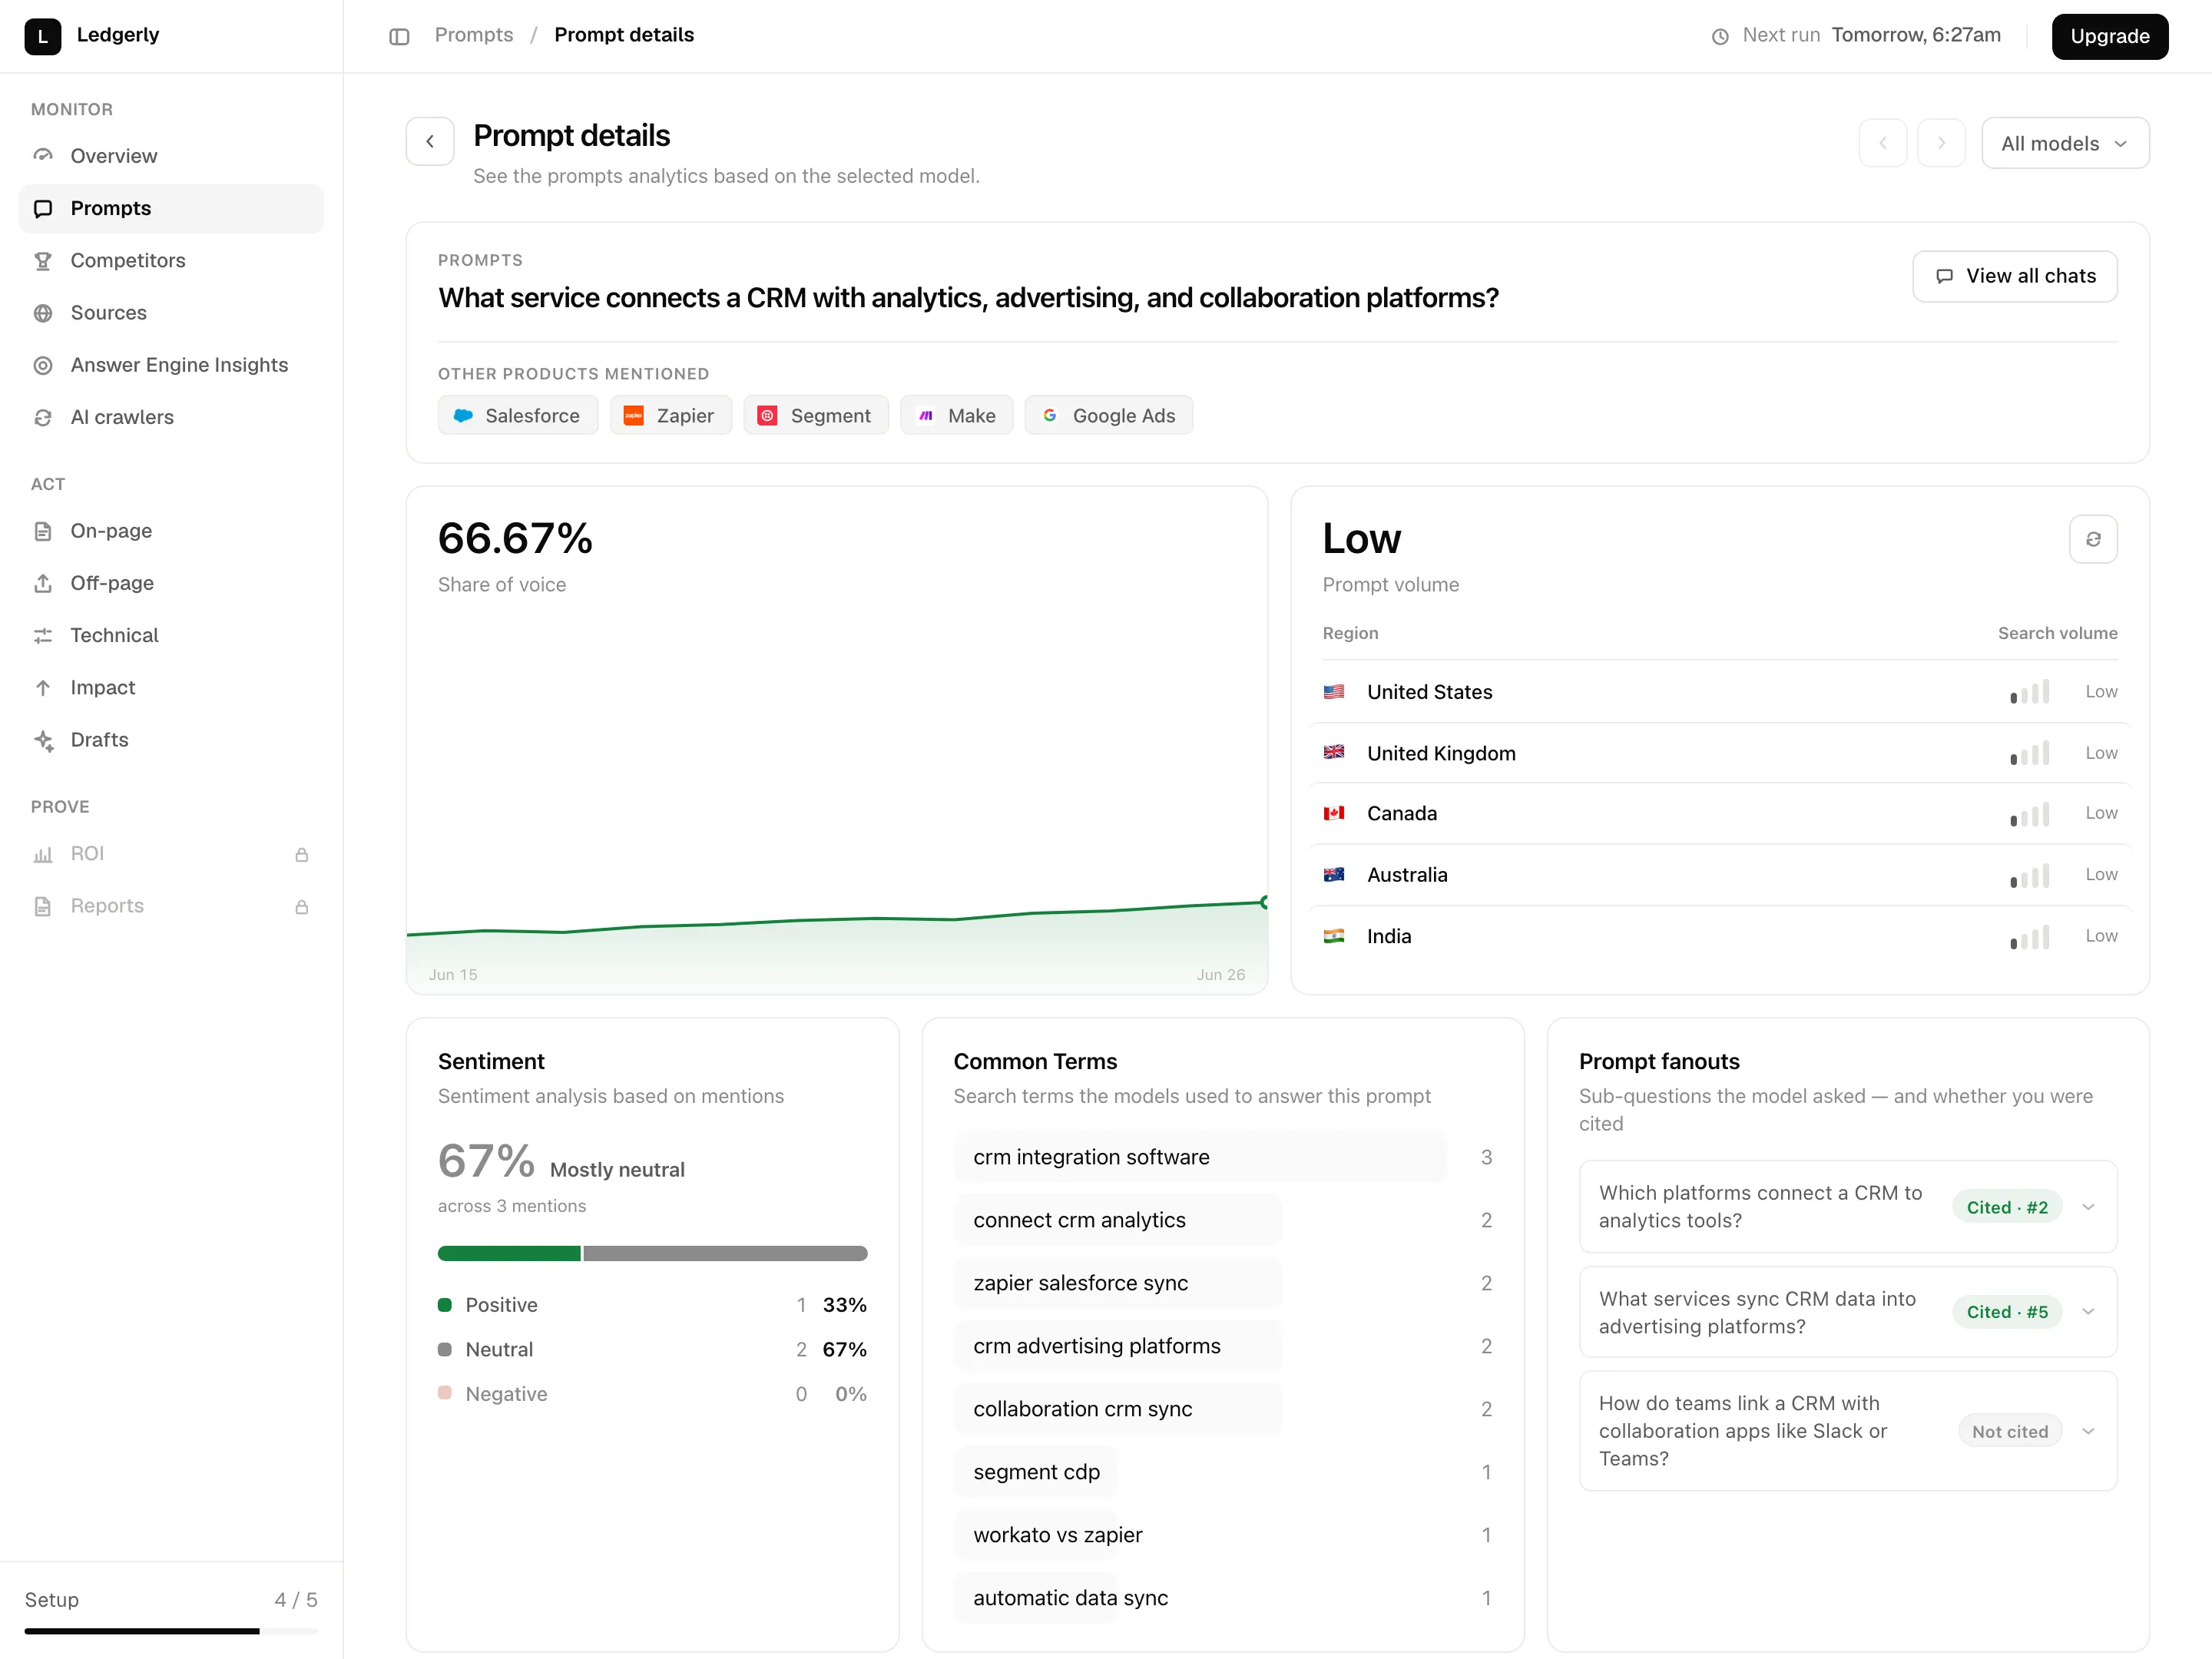The height and width of the screenshot is (1659, 2212).
Task: Click the 'Not cited' badge
Action: coord(2010,1431)
